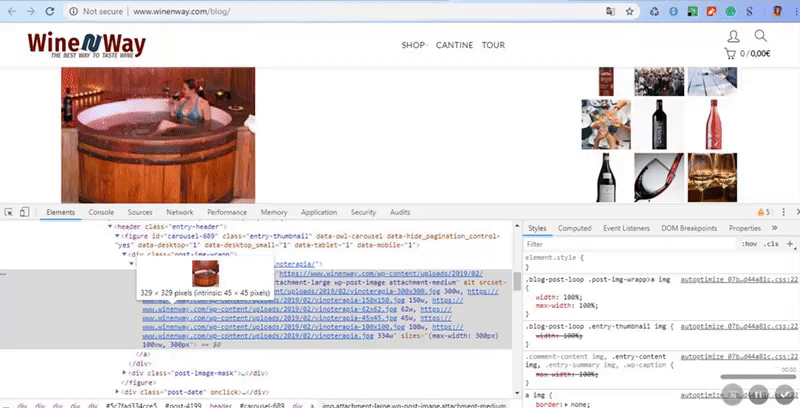800x408 pixels.
Task: Open the vinoterapia-62x62.jpg srcset link
Action: [269, 309]
